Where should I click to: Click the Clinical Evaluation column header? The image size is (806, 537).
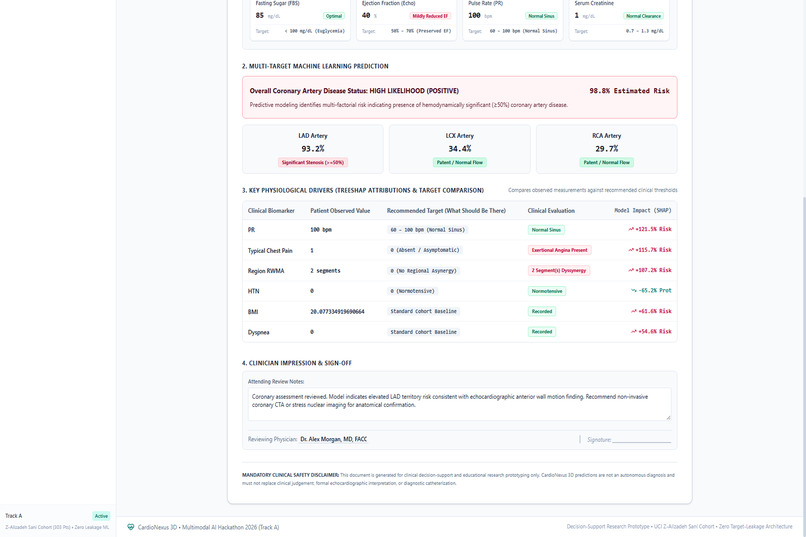[x=551, y=211]
